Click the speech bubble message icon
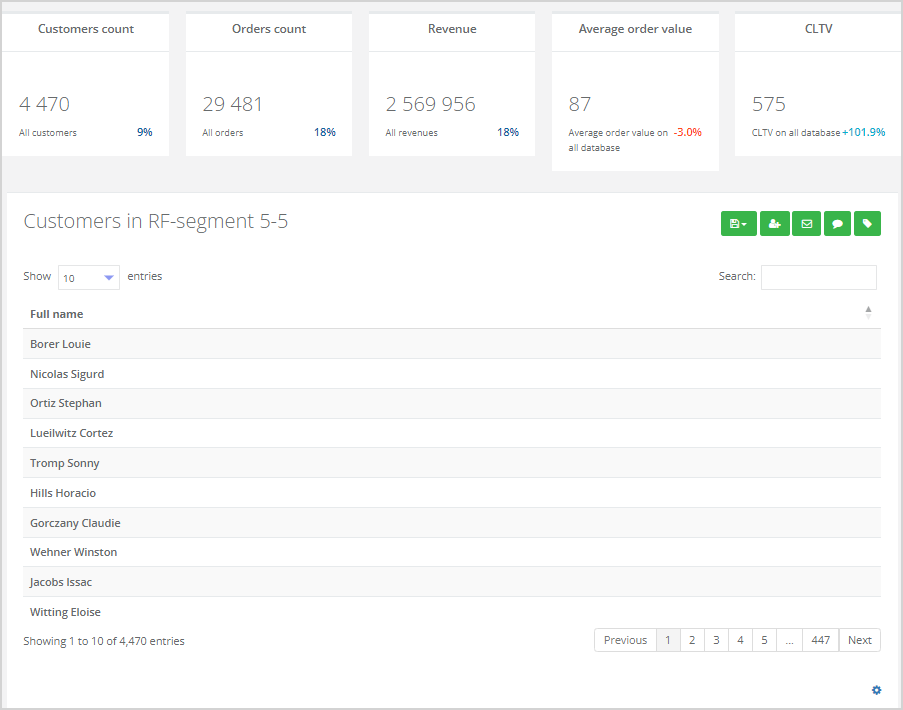 (x=837, y=224)
